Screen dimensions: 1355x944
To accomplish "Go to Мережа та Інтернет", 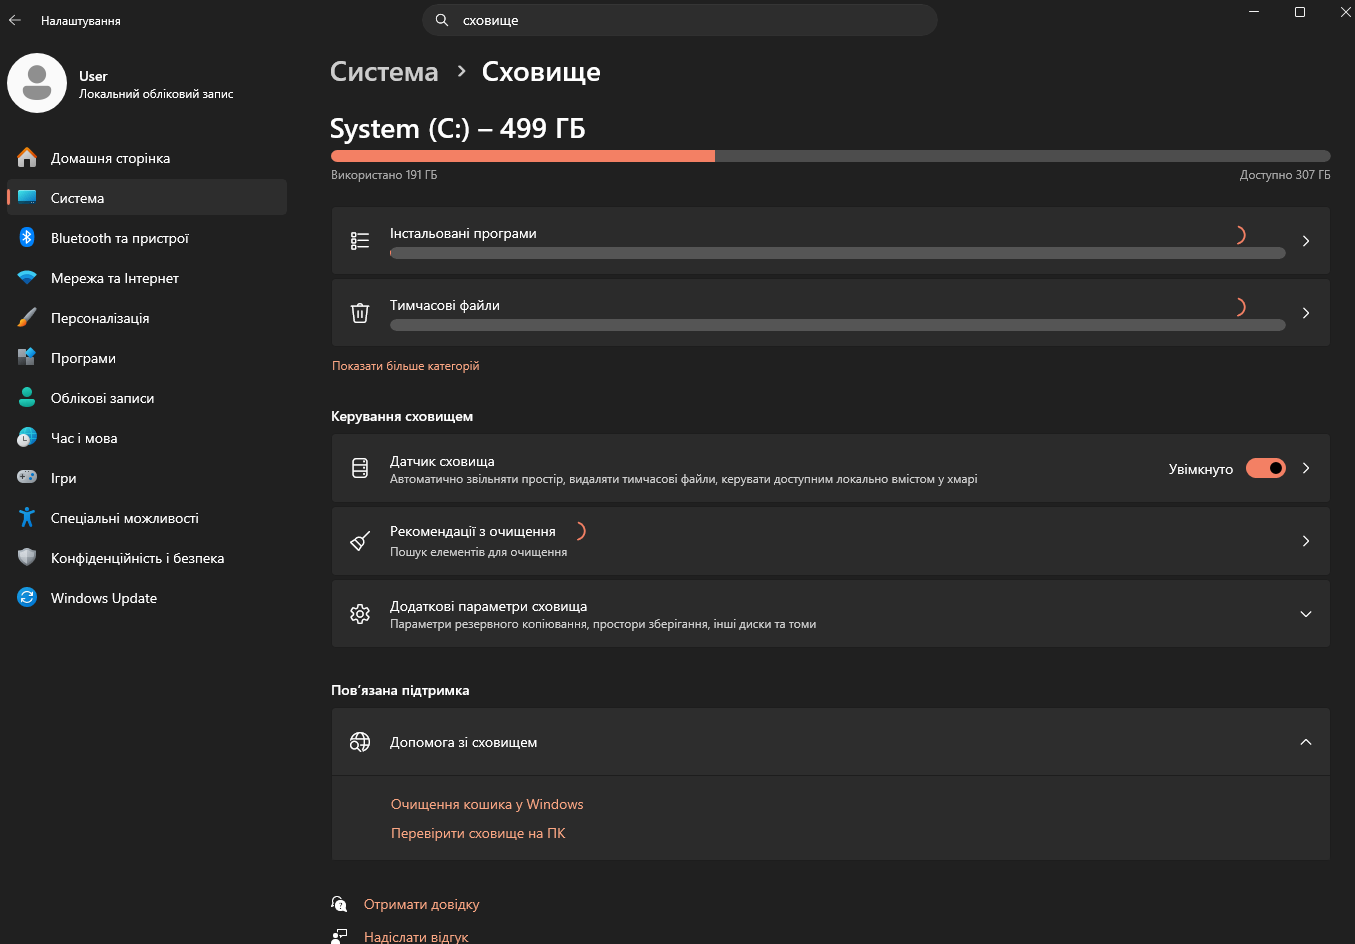I will (x=147, y=278).
